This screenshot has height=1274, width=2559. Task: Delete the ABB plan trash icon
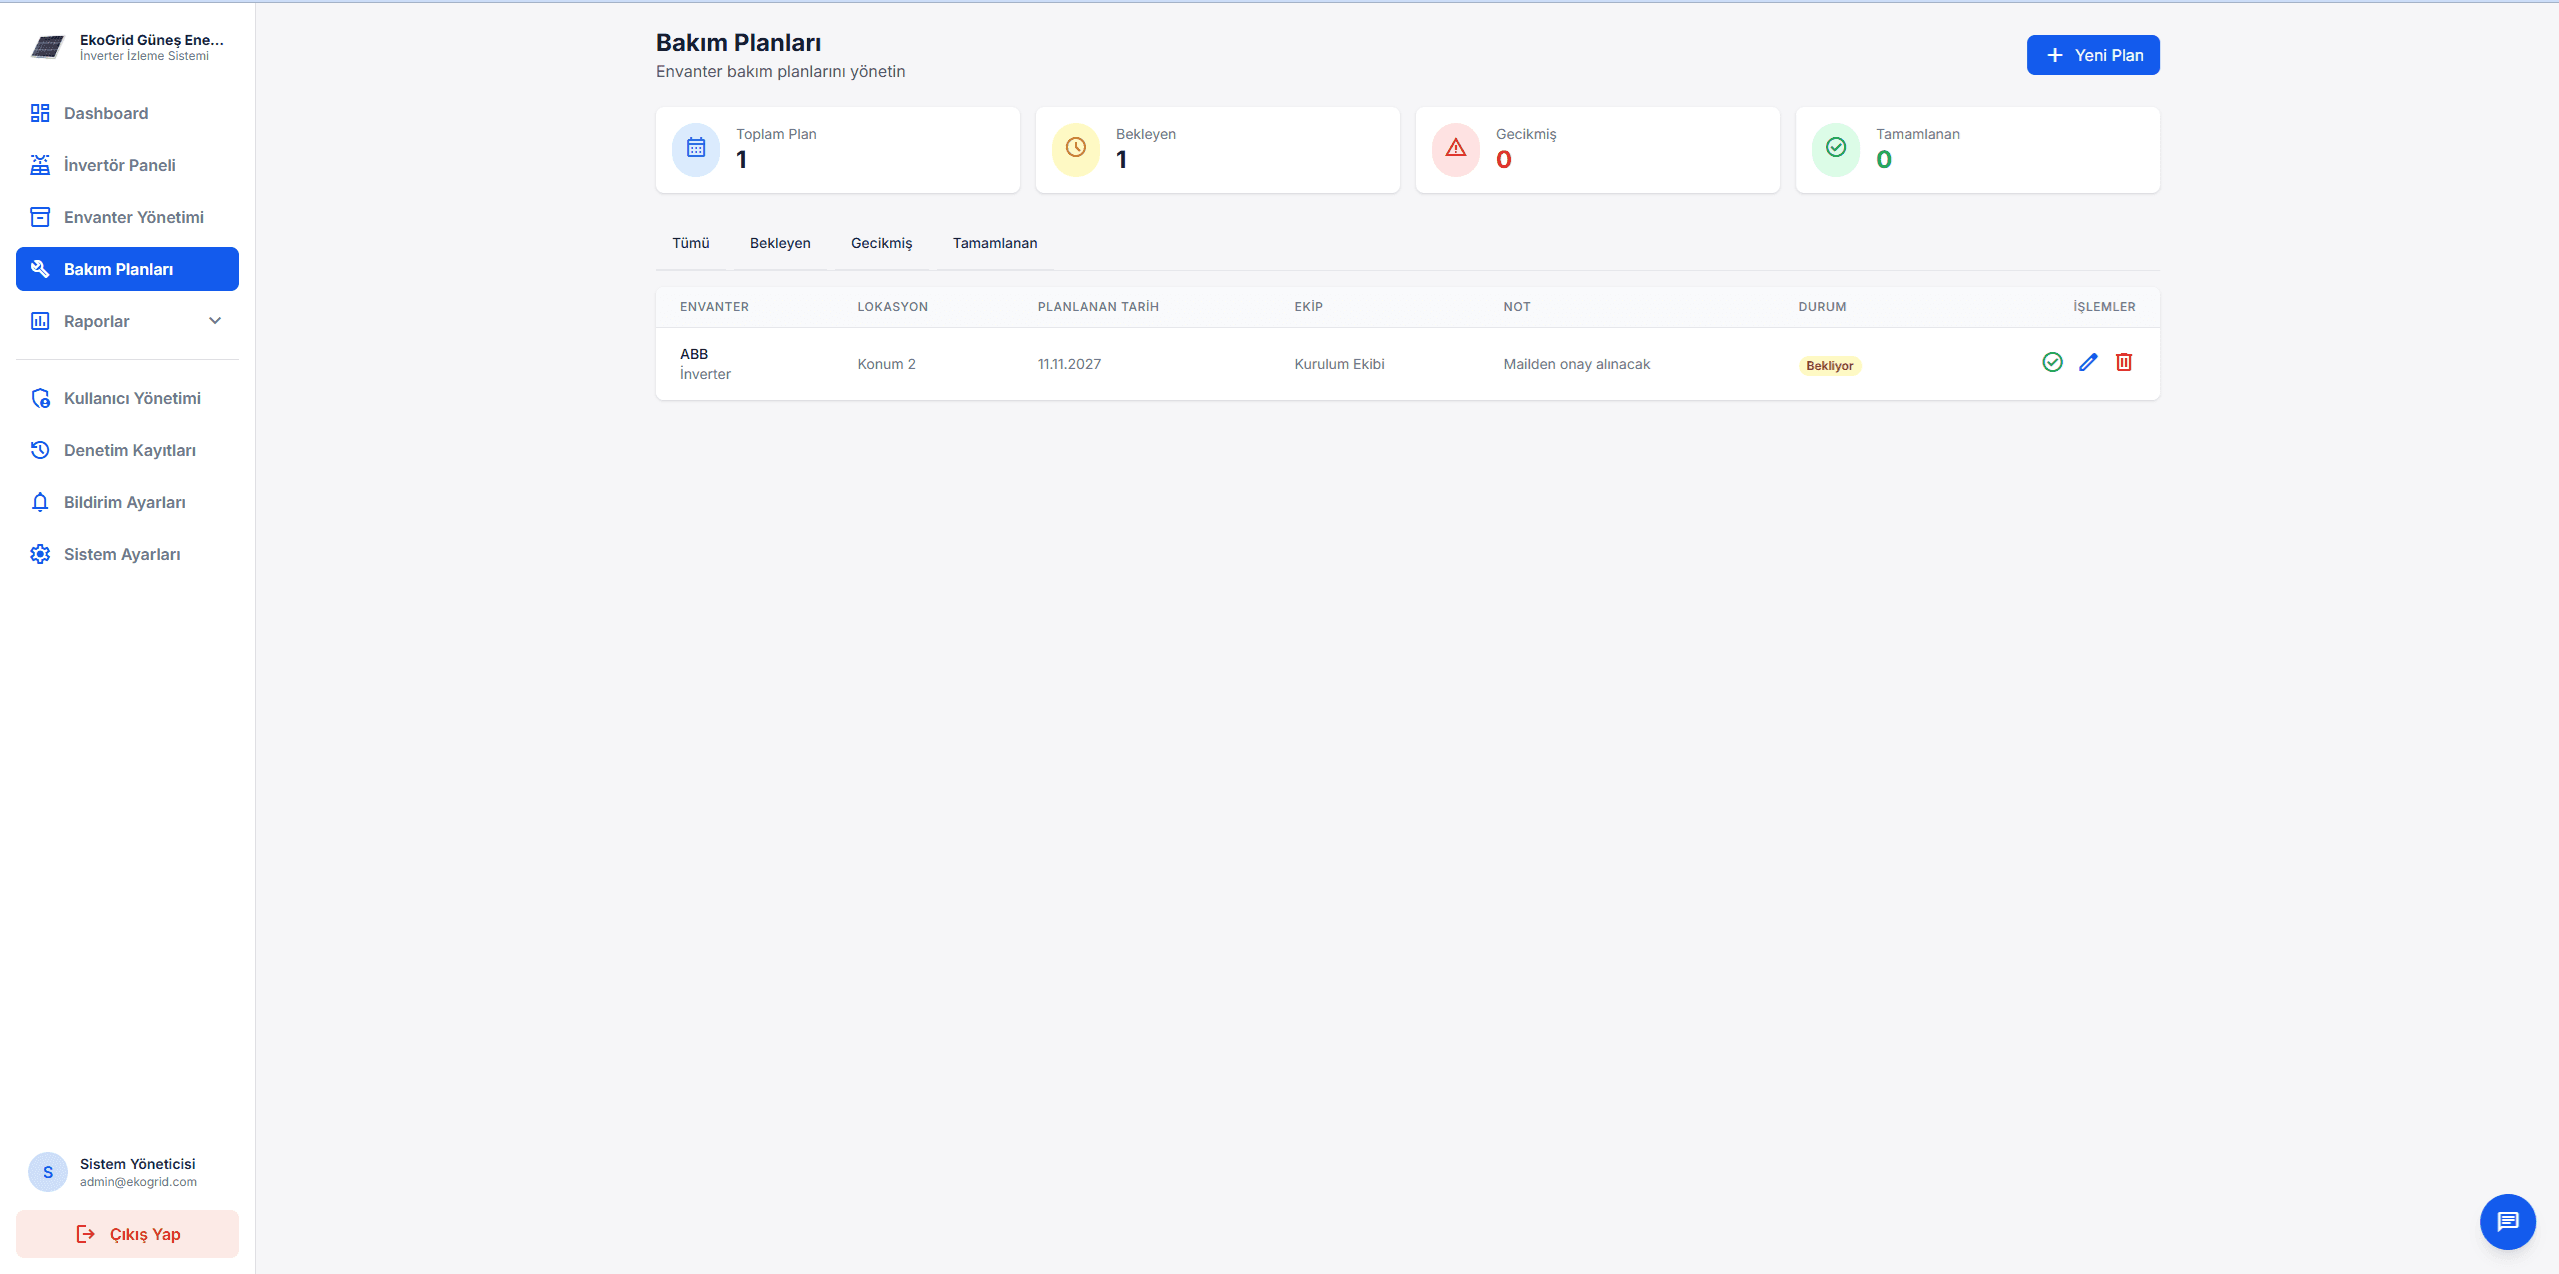[2124, 362]
